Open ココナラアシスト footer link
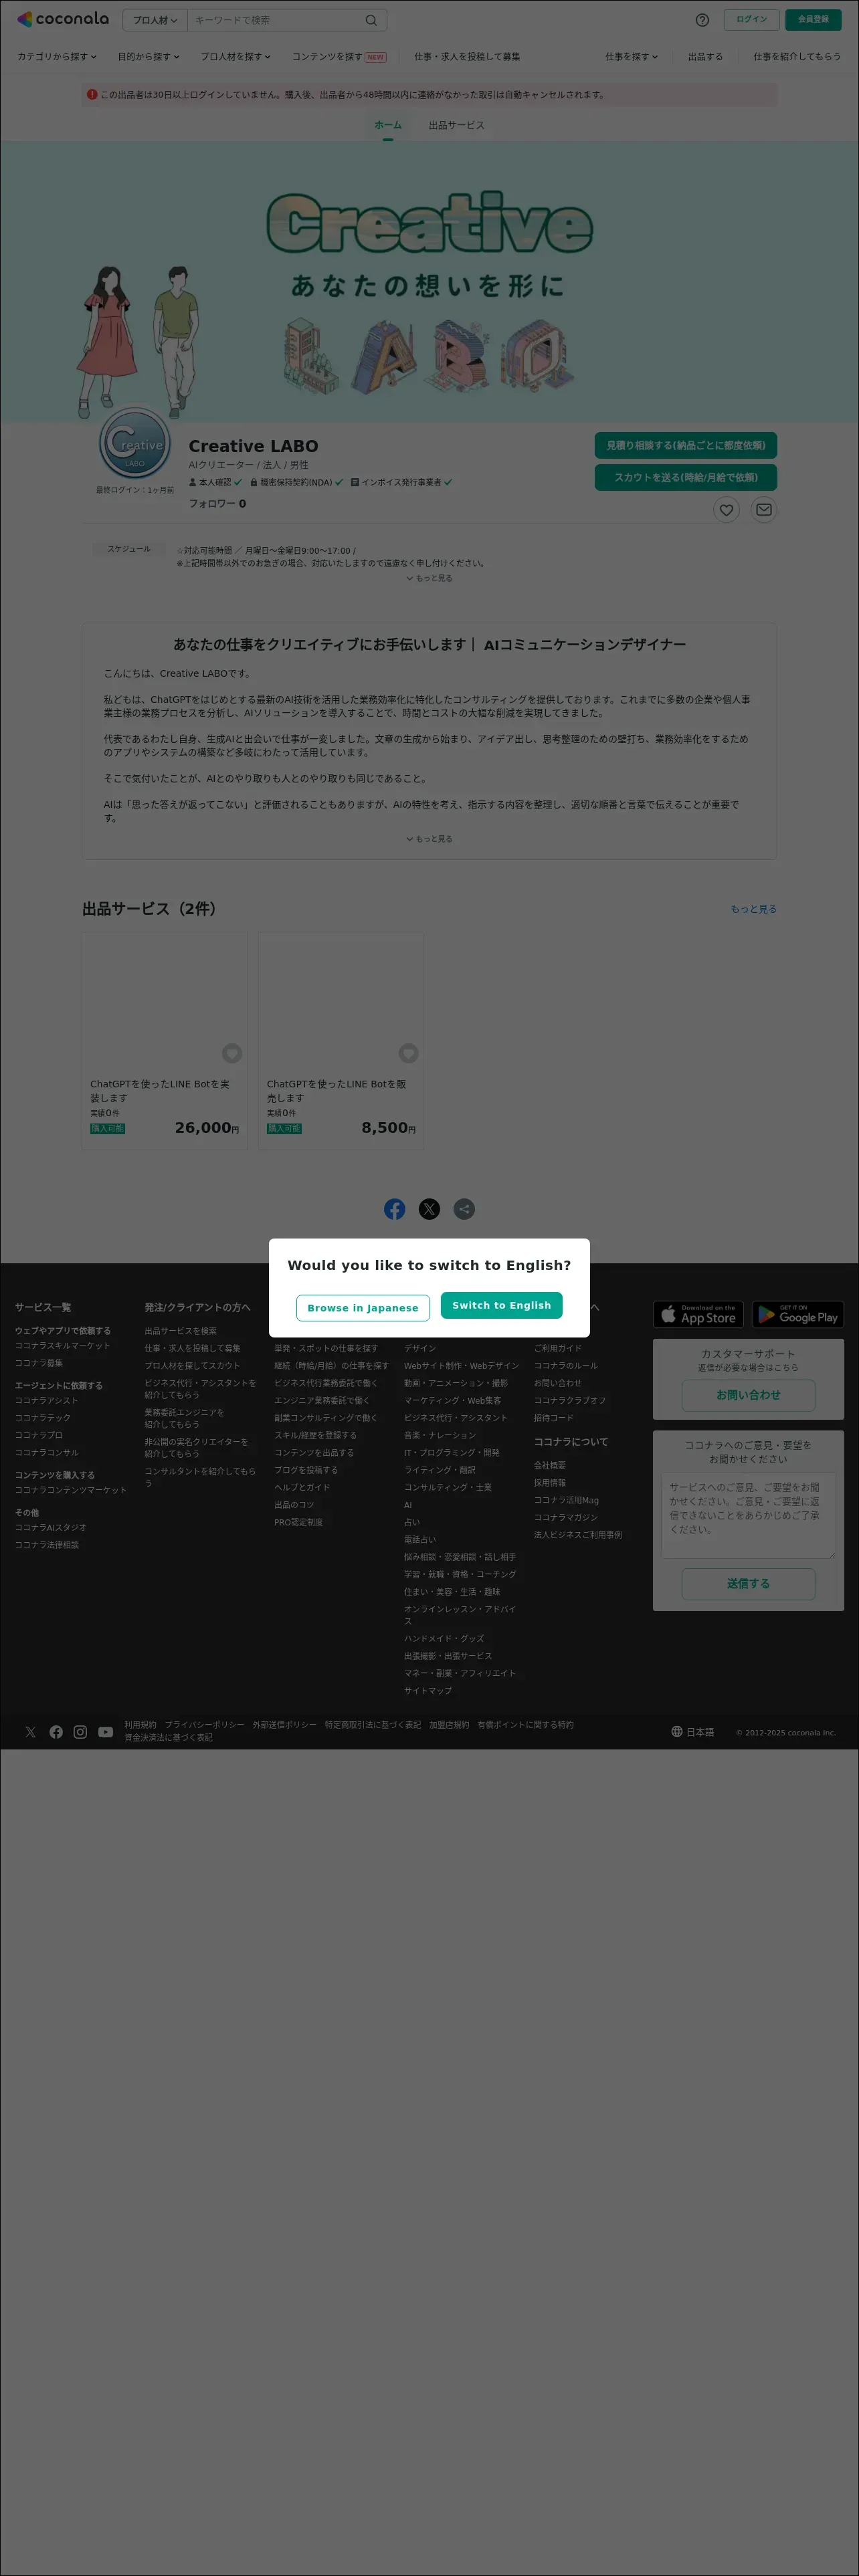The image size is (859, 2576). 46,1400
